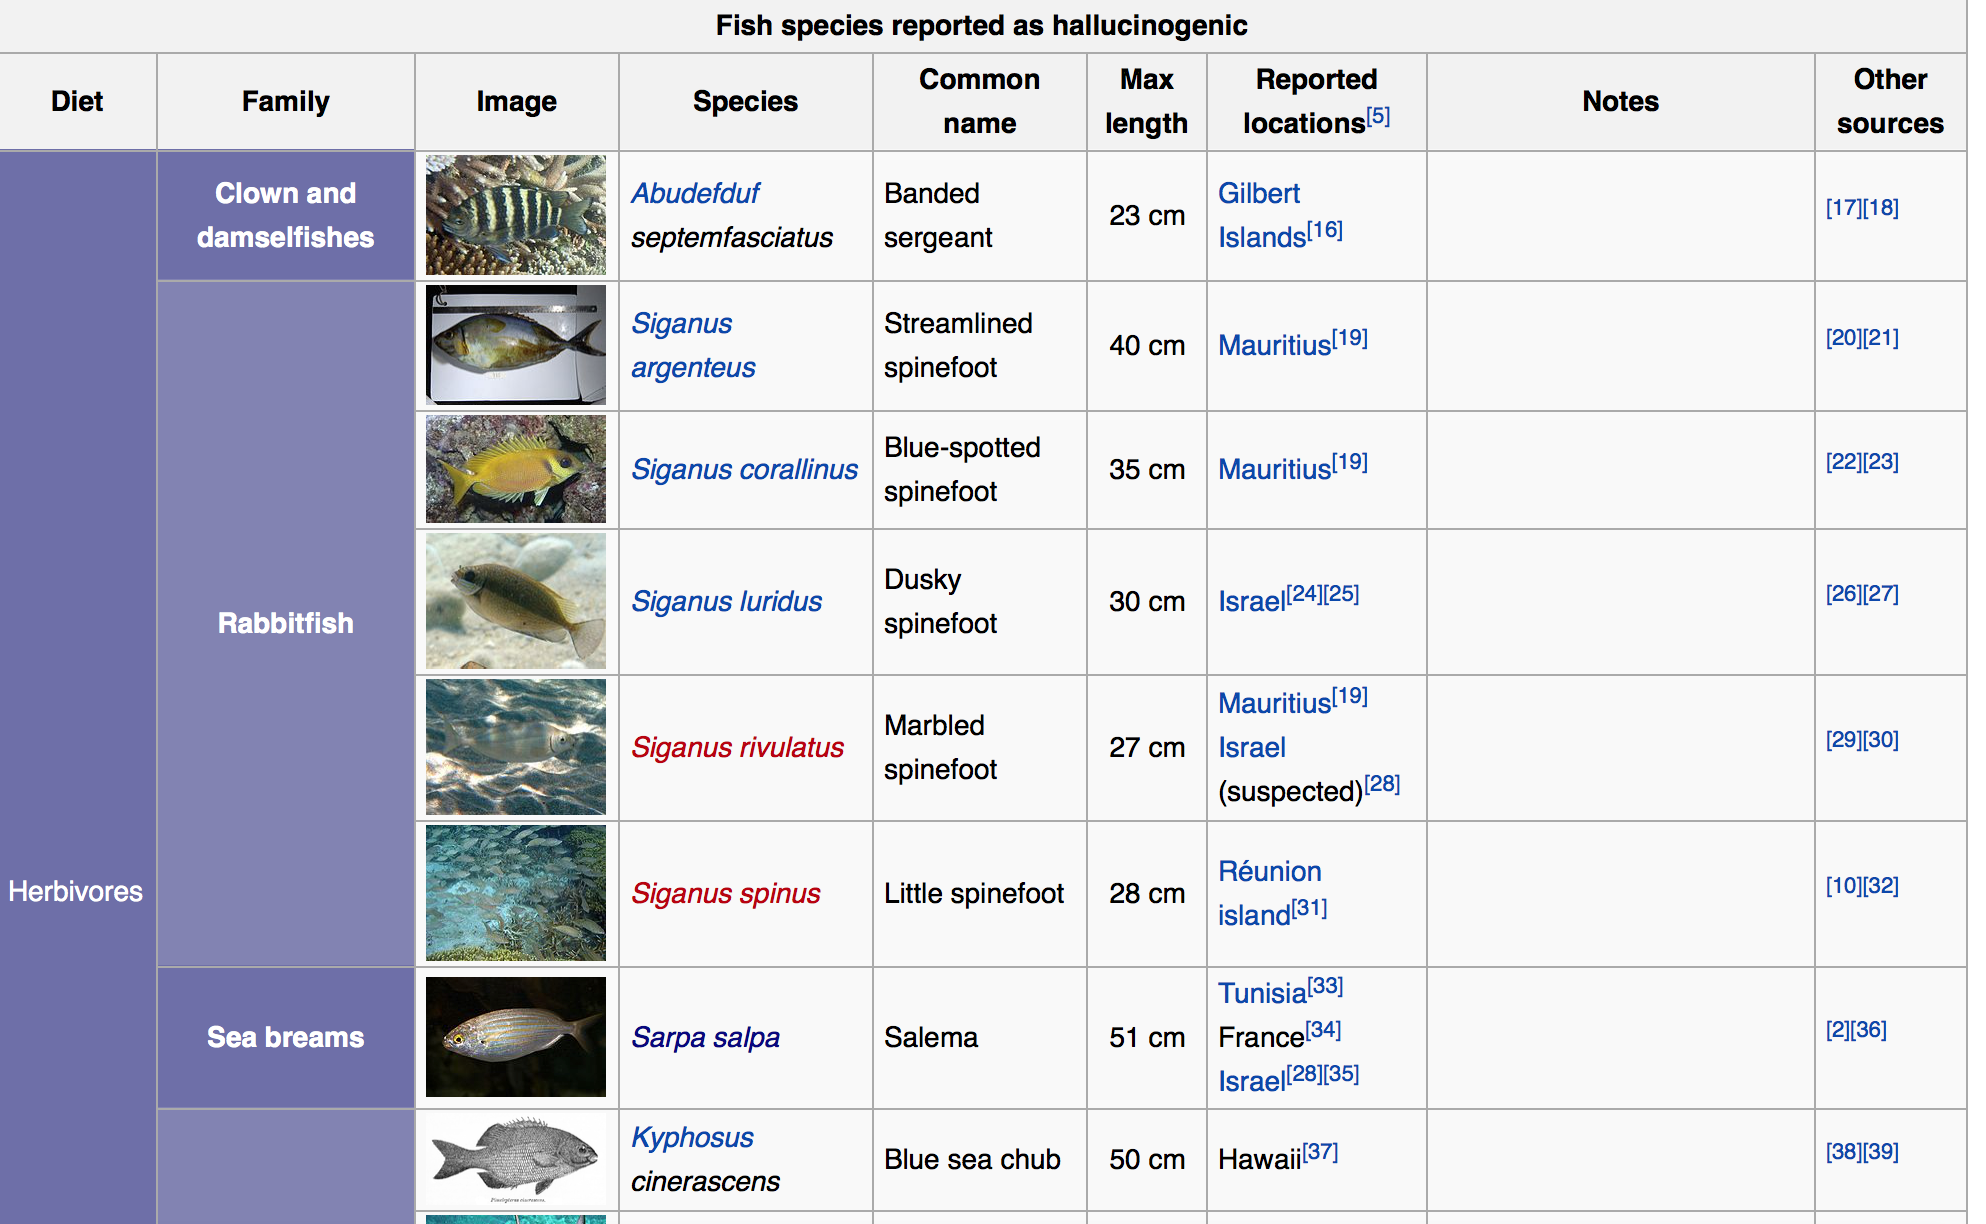Open the Blue sea chub drawing
The image size is (1986, 1224).
tap(516, 1159)
